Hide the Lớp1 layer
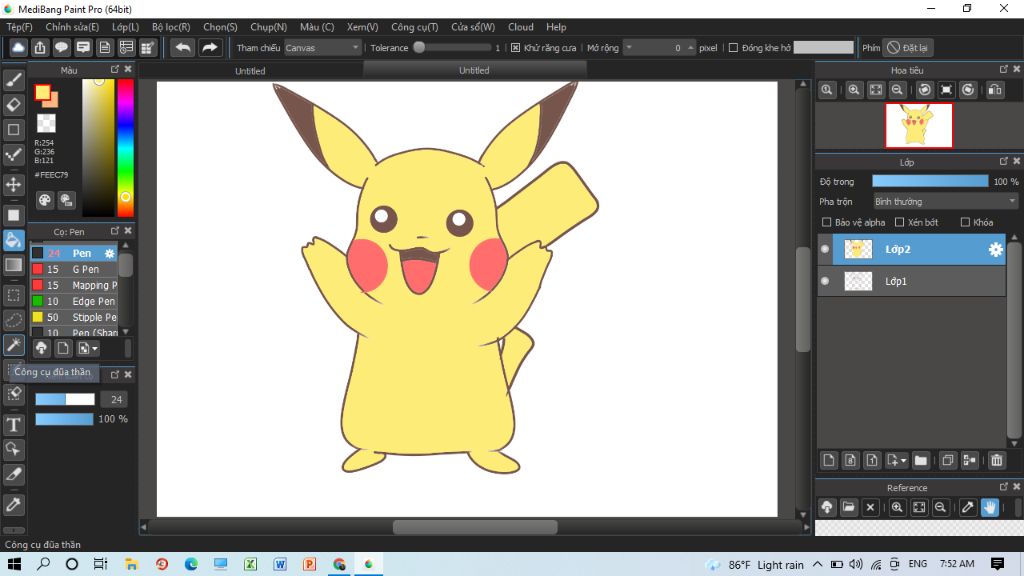This screenshot has height=576, width=1024. 825,281
